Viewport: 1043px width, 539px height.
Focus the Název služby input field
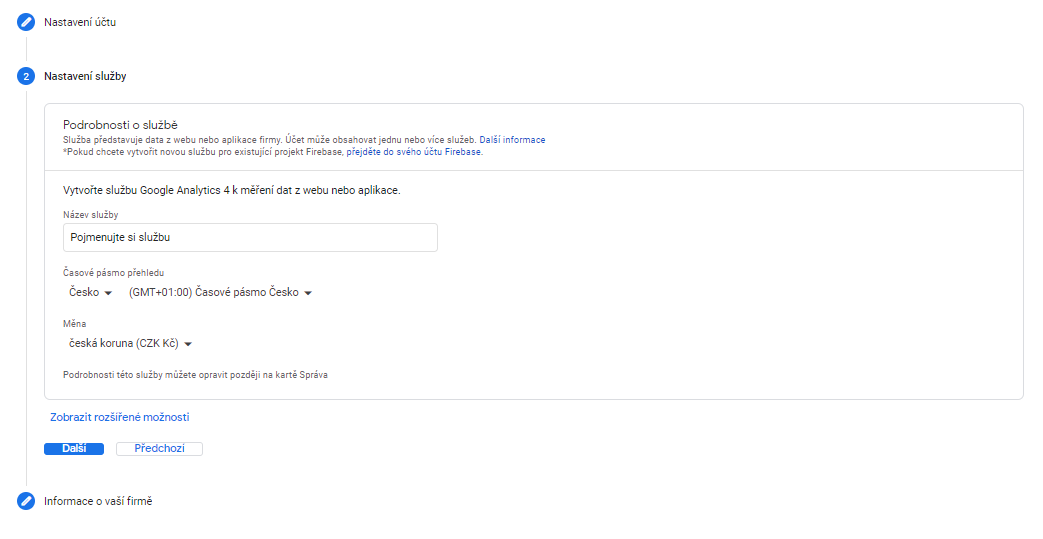pos(250,238)
